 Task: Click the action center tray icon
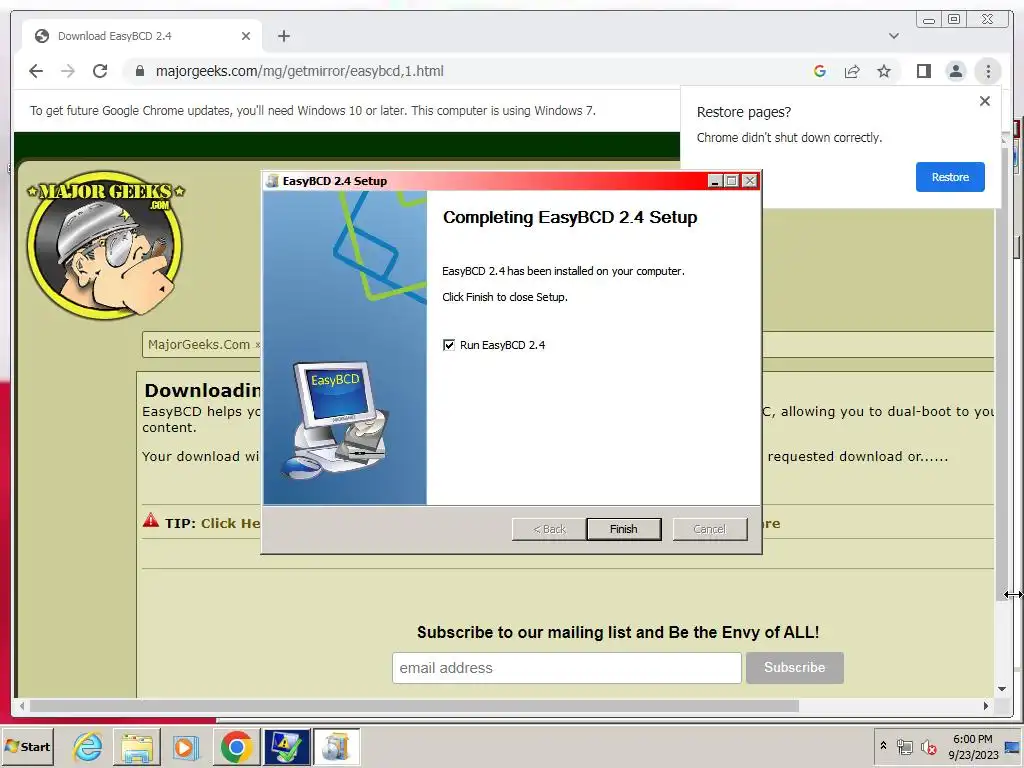pyautogui.click(x=1014, y=746)
